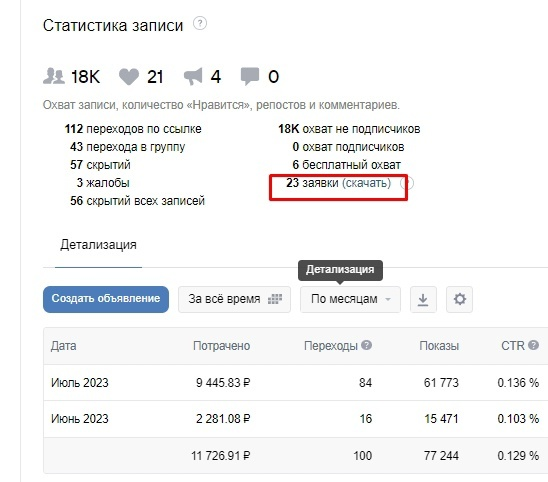Click the help icon next to заявки (скачать)
This screenshot has width=548, height=482.
point(407,183)
